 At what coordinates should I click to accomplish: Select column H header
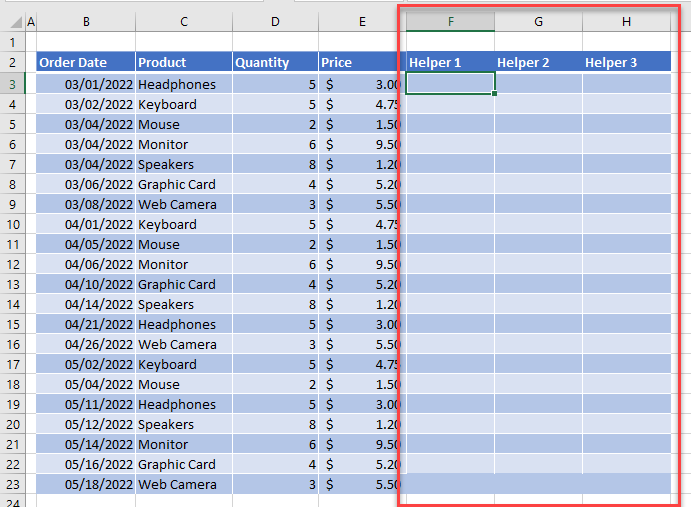click(x=626, y=21)
